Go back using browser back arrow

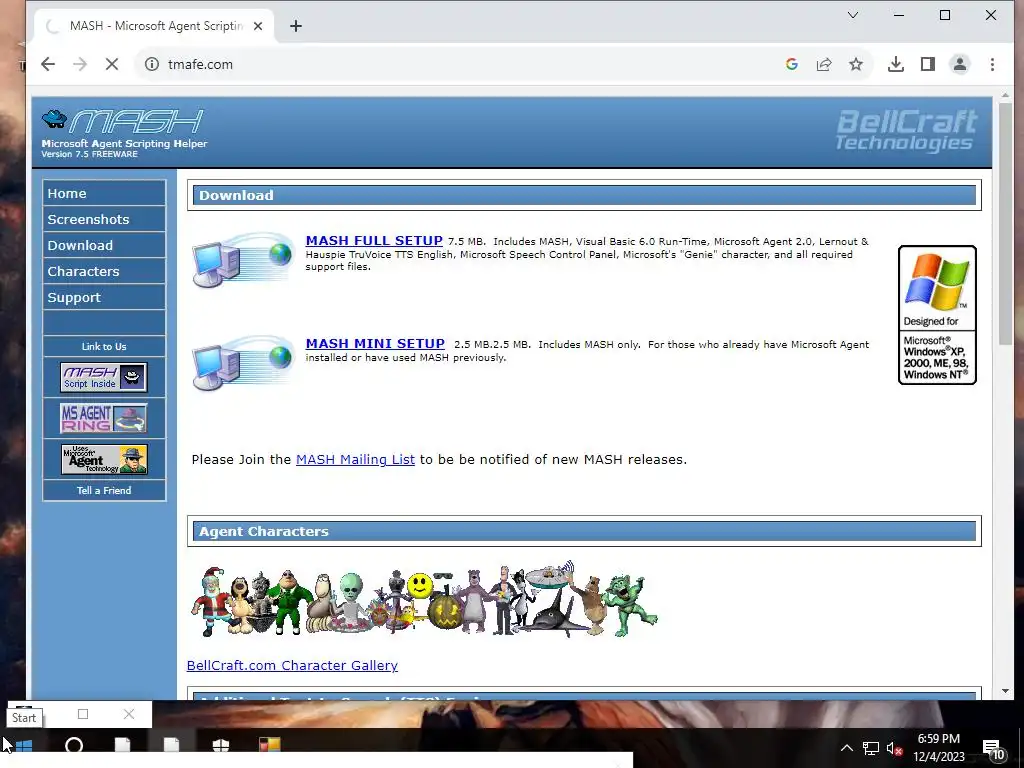[48, 64]
